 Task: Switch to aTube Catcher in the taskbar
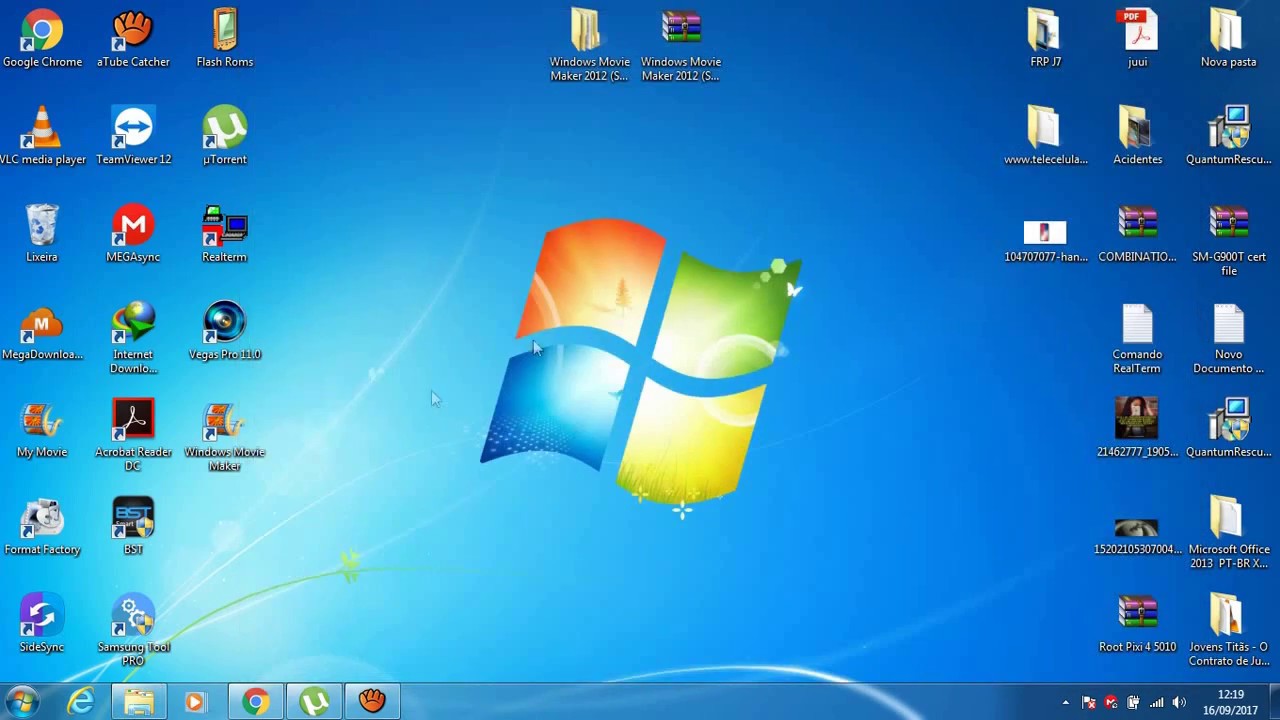[x=372, y=702]
